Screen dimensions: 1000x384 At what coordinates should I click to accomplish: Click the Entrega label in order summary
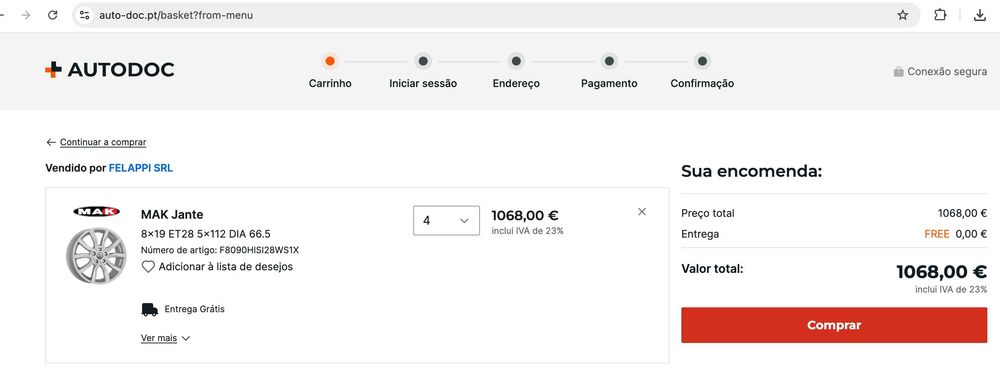pyautogui.click(x=700, y=234)
